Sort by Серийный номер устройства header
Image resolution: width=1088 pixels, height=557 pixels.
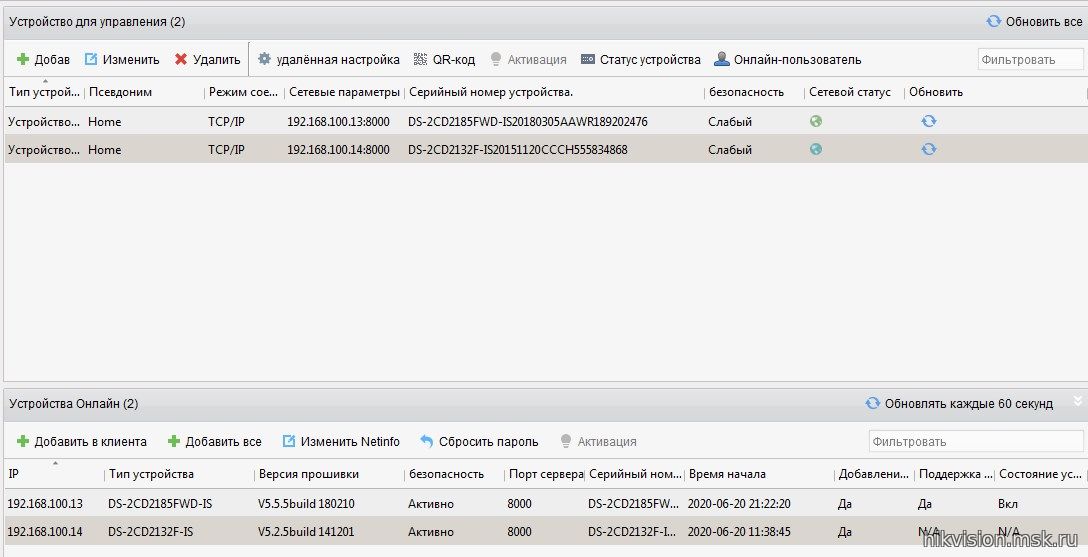point(491,92)
